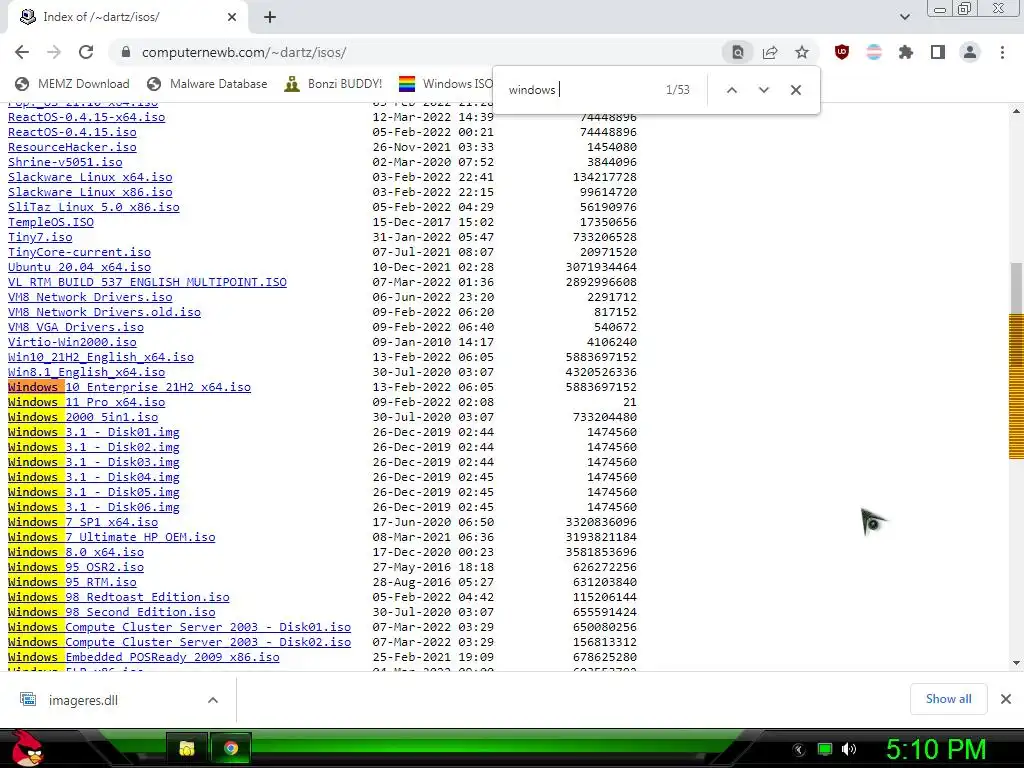Open the striped flag extension icon
Screen dimensions: 1024x768
pyautogui.click(x=874, y=52)
